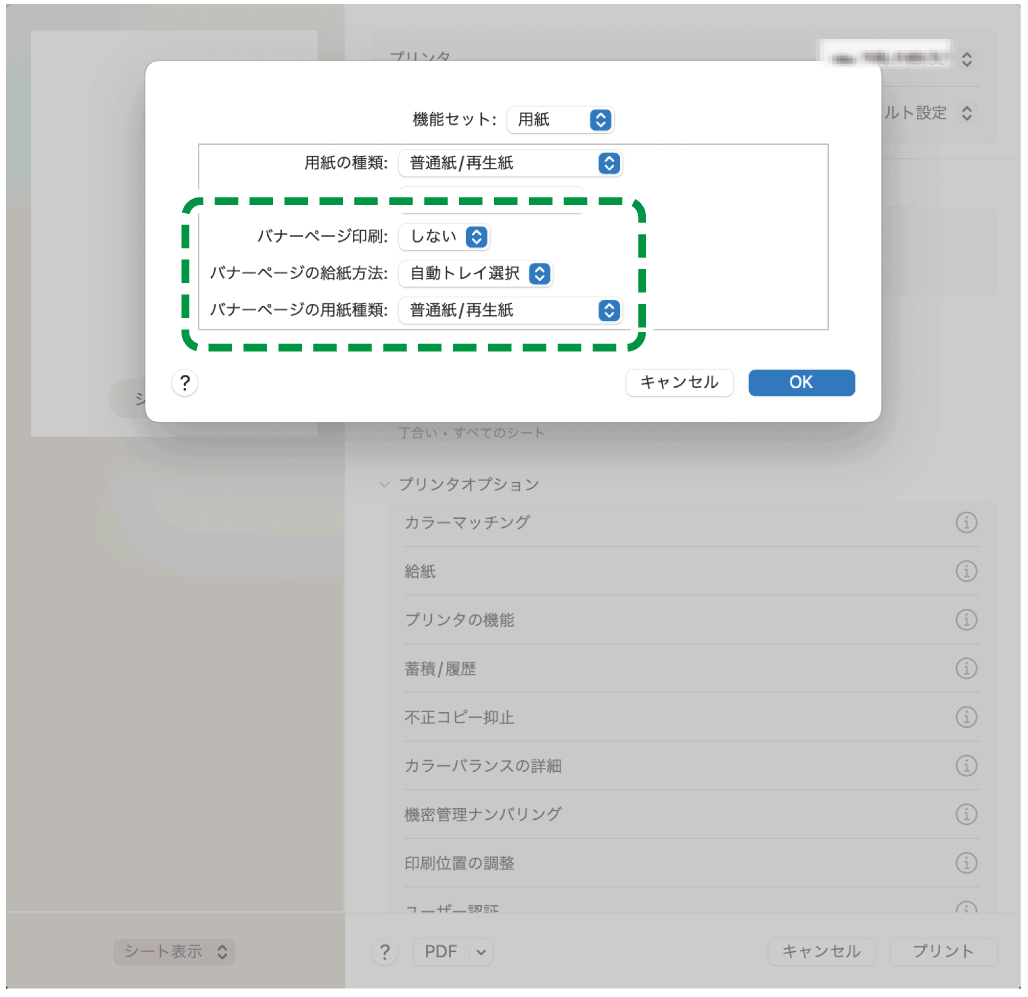
Task: Open カラーバランスの詳細 with its info icon
Action: pos(966,766)
